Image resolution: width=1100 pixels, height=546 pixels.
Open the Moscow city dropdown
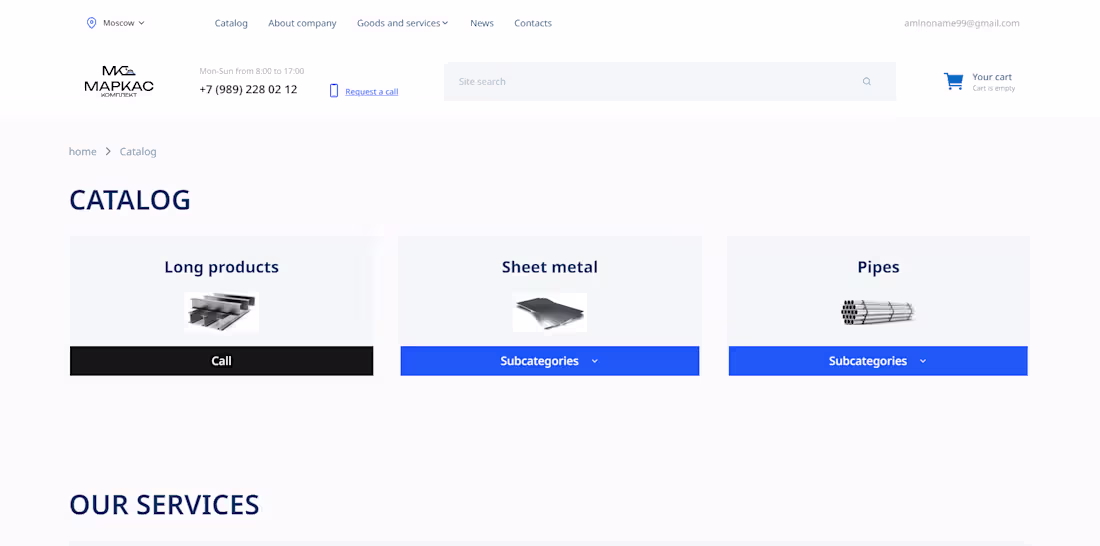point(123,23)
